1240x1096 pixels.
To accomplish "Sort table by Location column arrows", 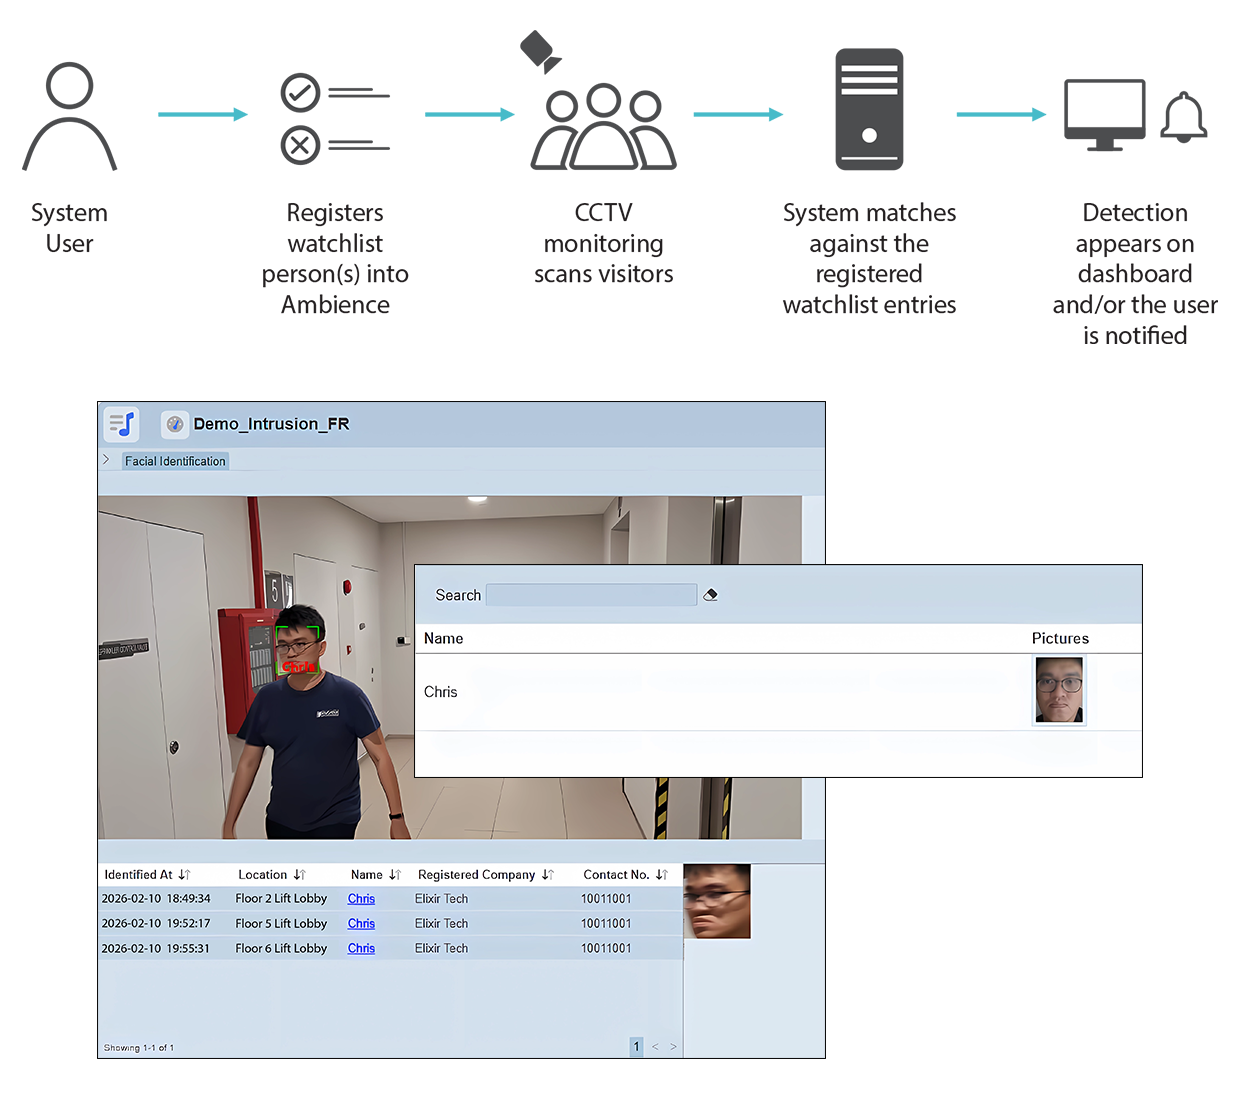I will [x=299, y=875].
